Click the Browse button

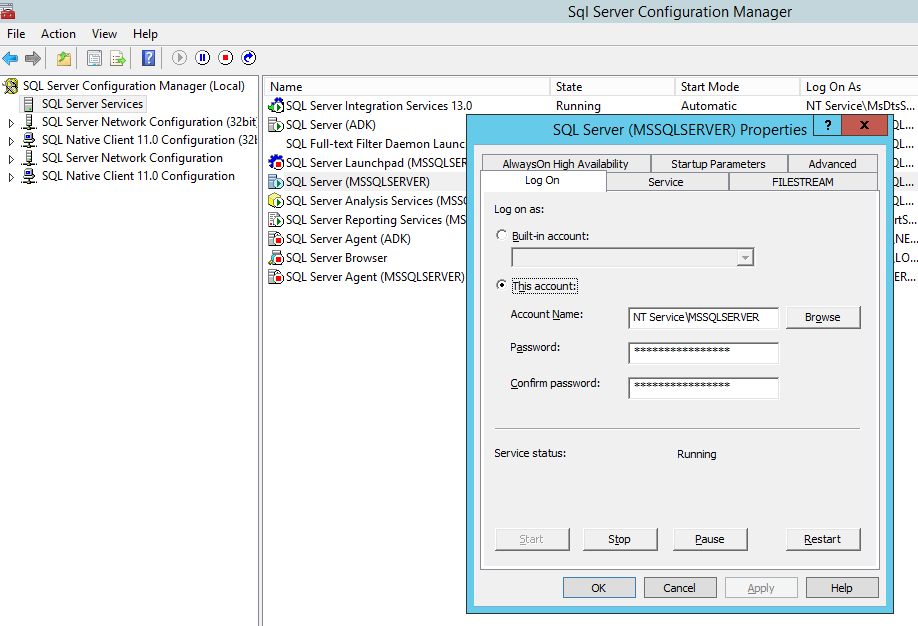click(x=823, y=317)
